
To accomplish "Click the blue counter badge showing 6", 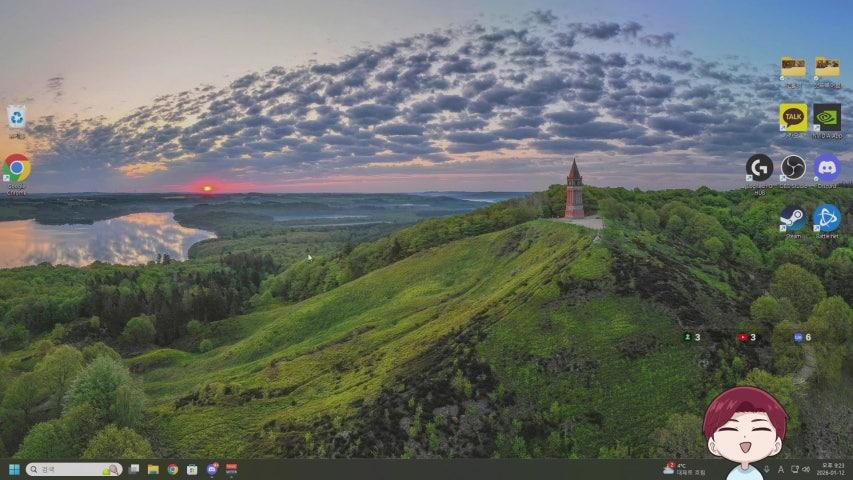I will click(802, 337).
